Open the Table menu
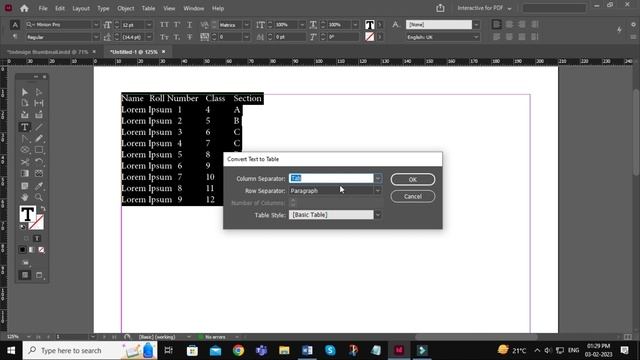Image resolution: width=640 pixels, height=360 pixels. coord(148,8)
